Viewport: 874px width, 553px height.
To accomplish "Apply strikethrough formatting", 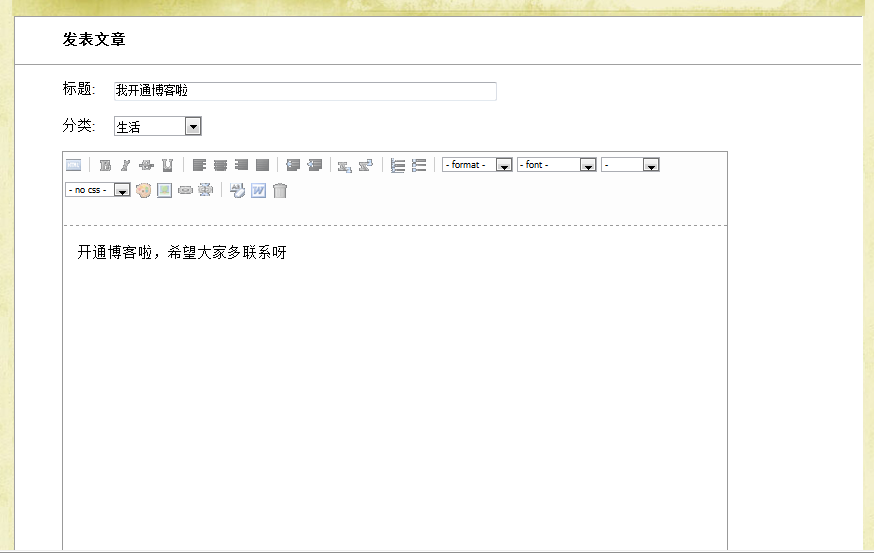I will point(147,165).
